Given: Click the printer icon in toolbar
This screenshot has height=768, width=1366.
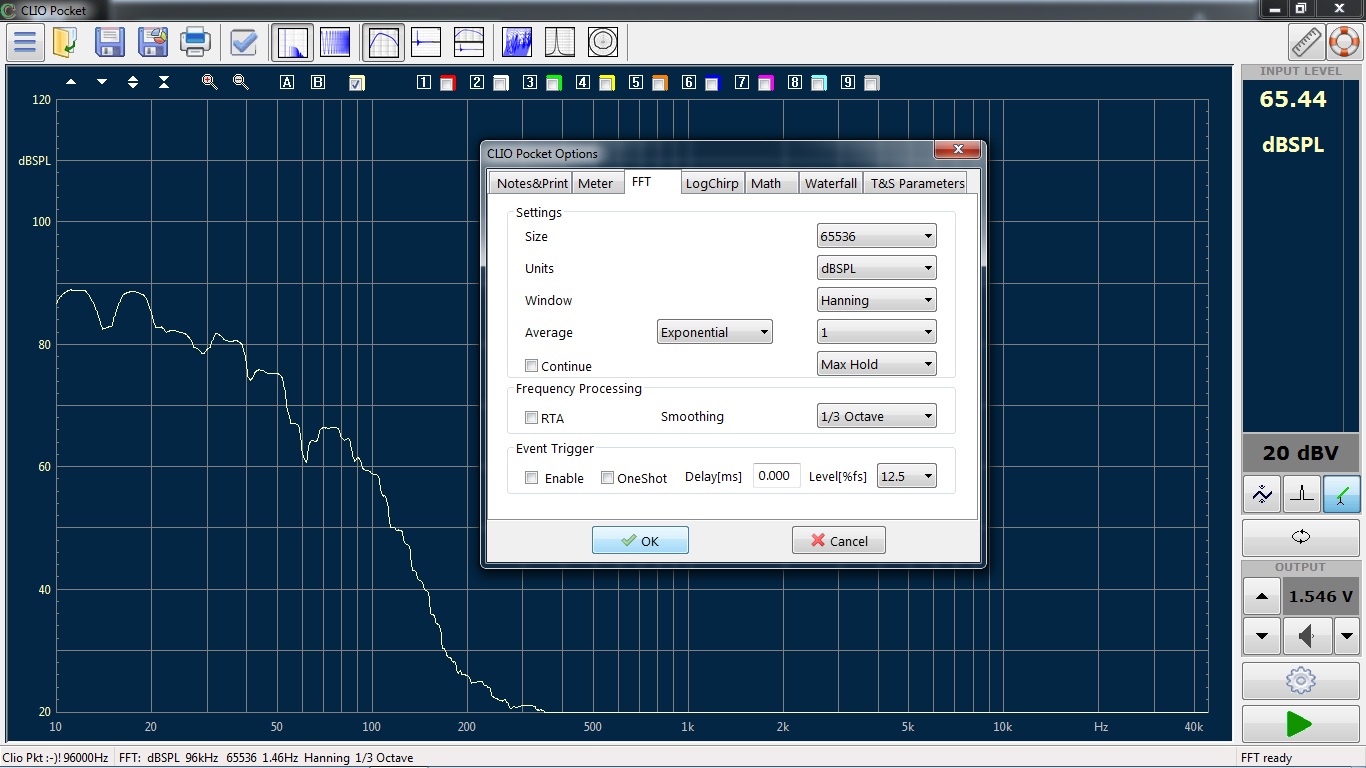Looking at the screenshot, I should pyautogui.click(x=195, y=42).
